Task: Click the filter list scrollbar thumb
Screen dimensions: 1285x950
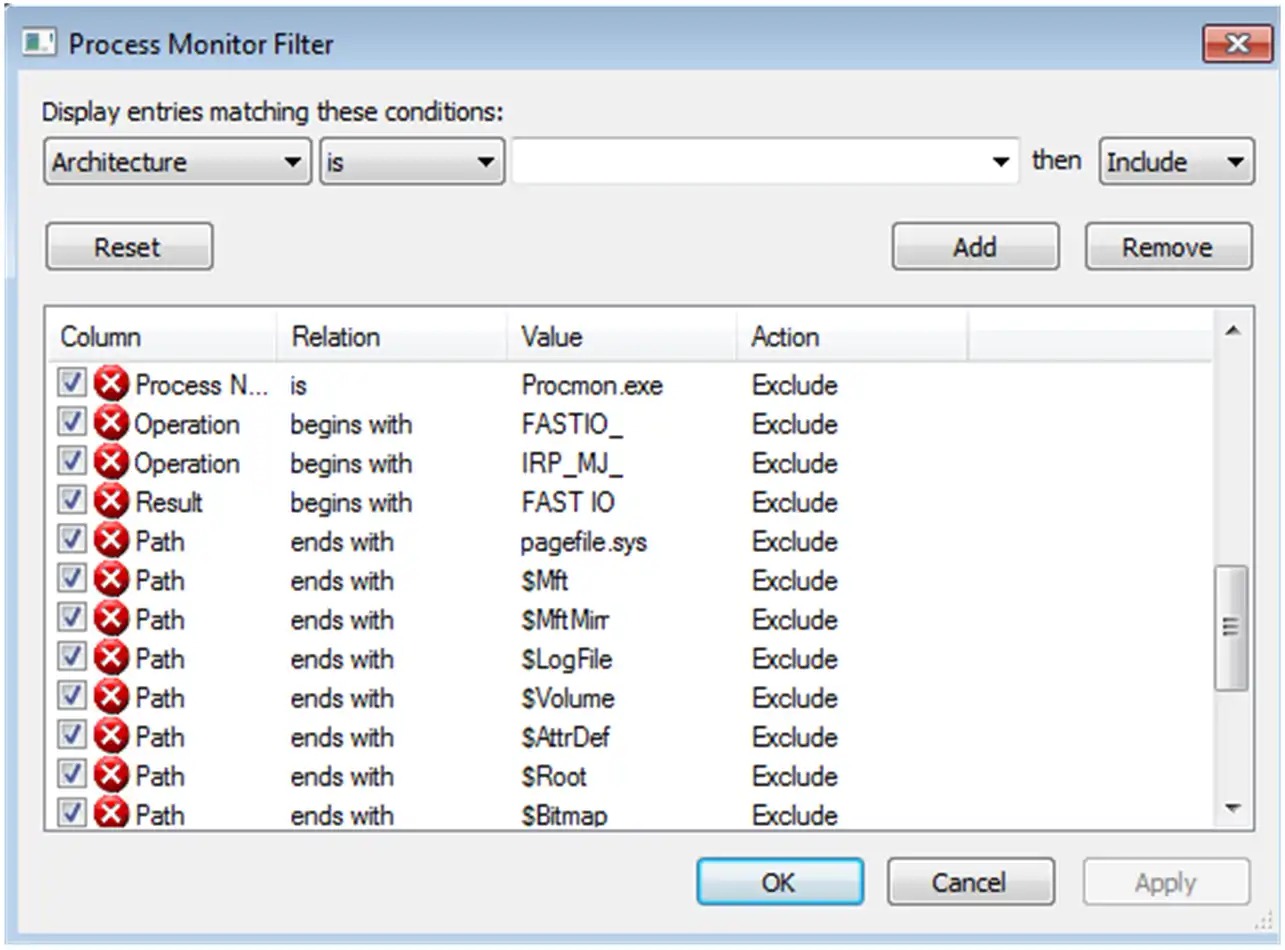Action: pyautogui.click(x=1231, y=627)
